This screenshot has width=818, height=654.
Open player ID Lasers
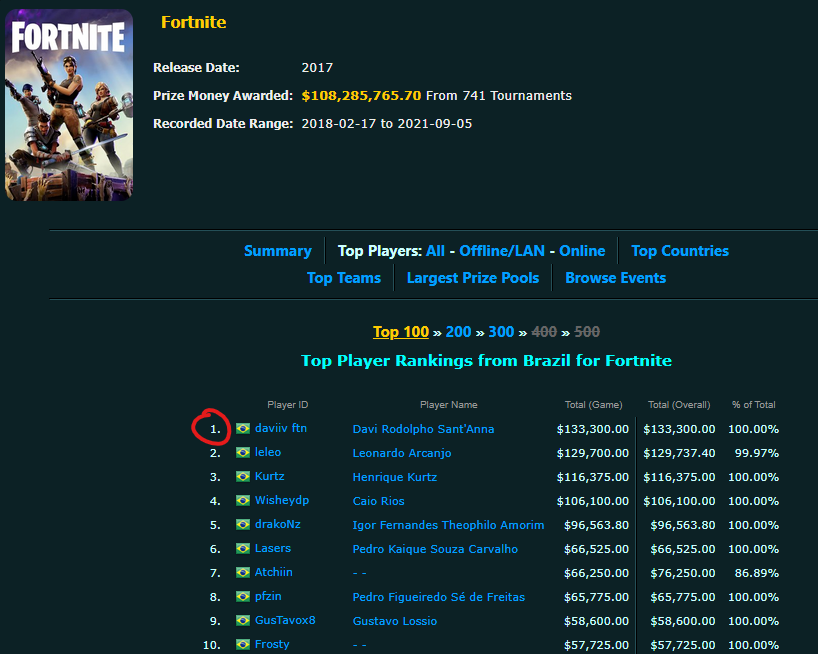[273, 548]
